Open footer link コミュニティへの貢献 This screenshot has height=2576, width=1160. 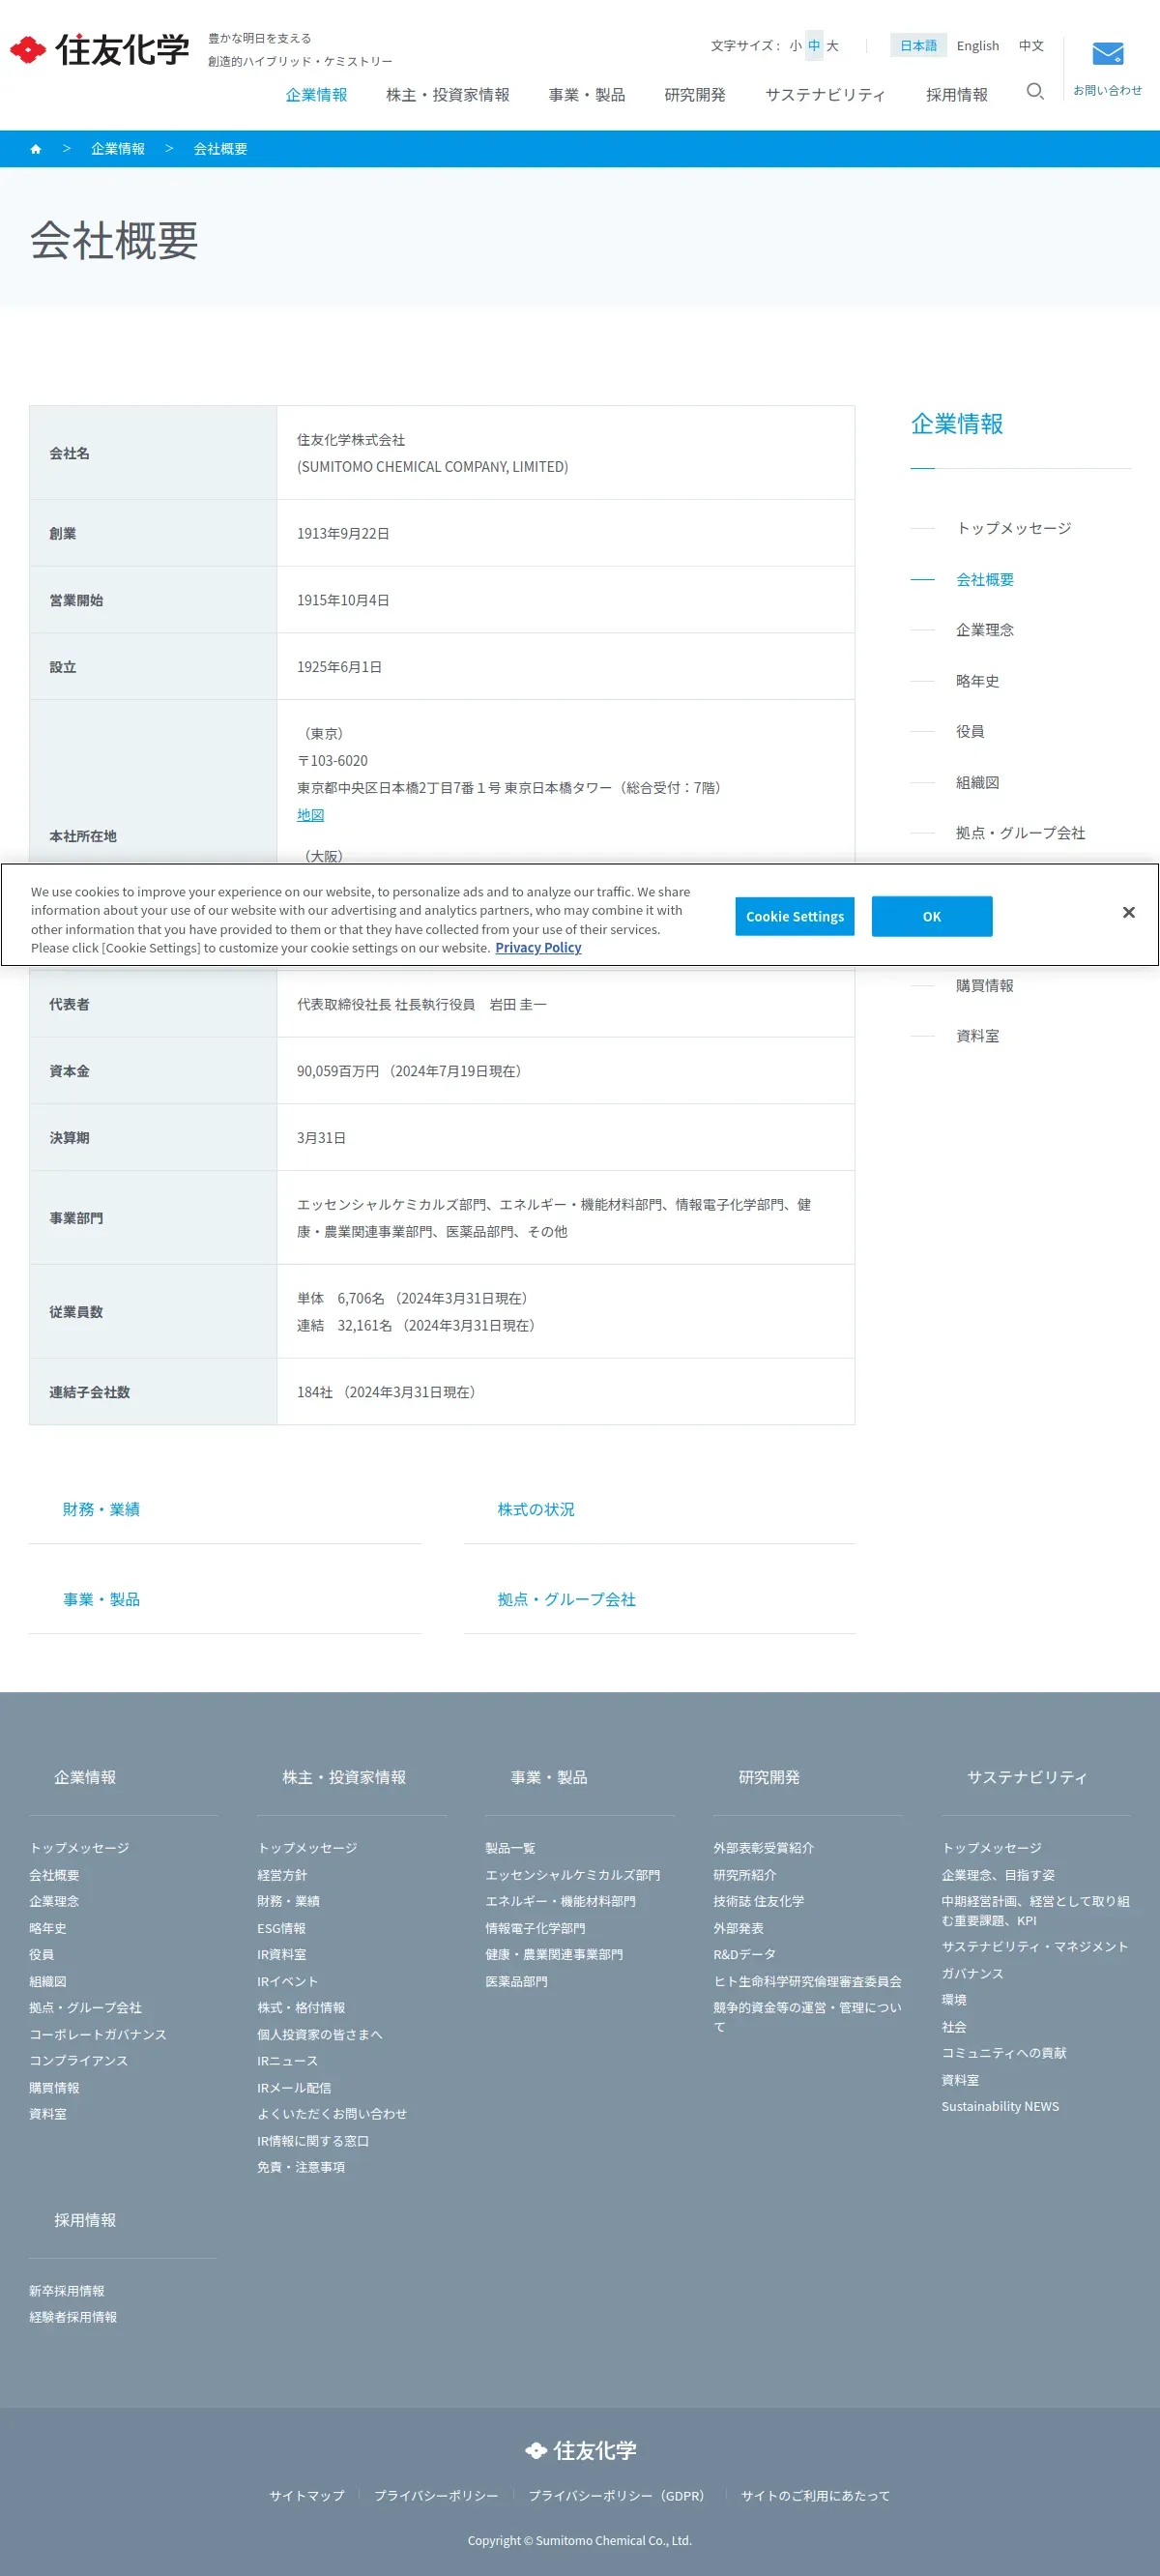coord(1004,2054)
